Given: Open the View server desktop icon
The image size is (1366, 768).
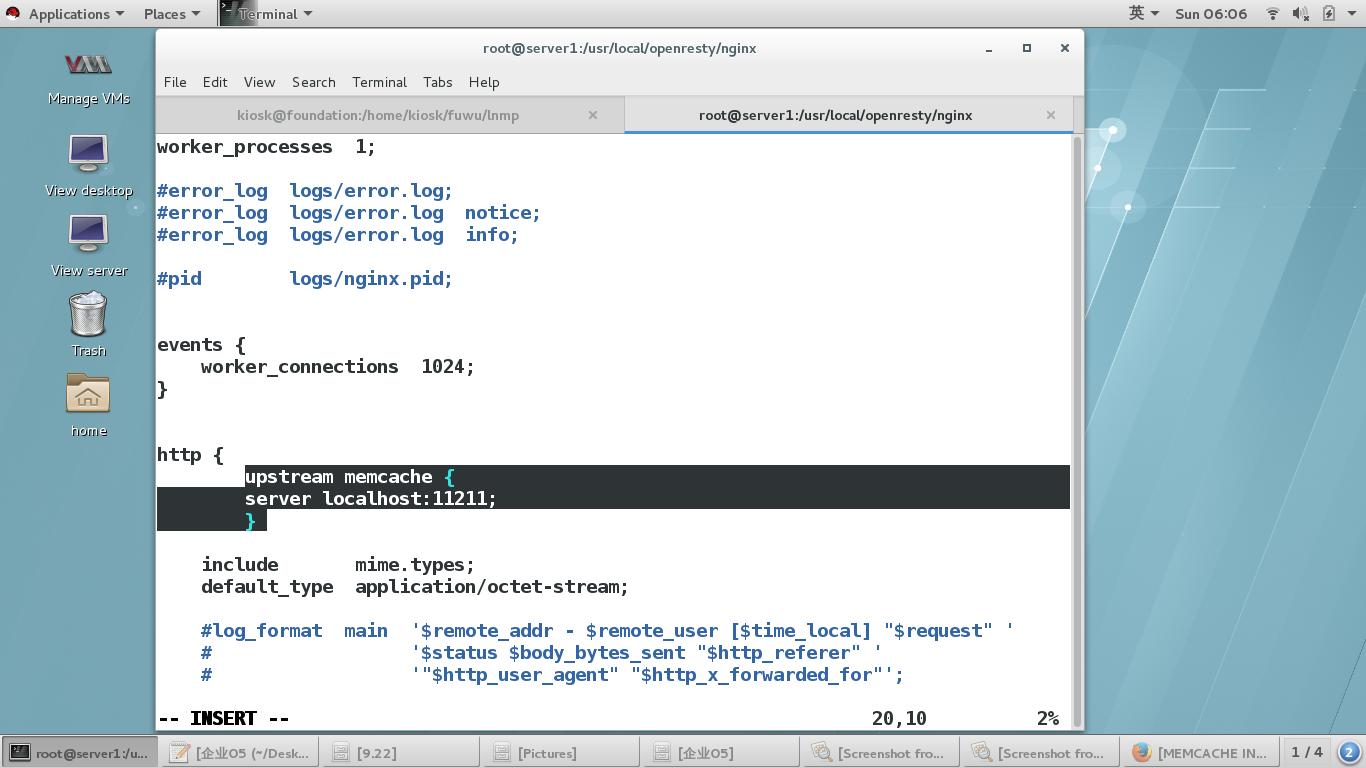Looking at the screenshot, I should (x=88, y=245).
